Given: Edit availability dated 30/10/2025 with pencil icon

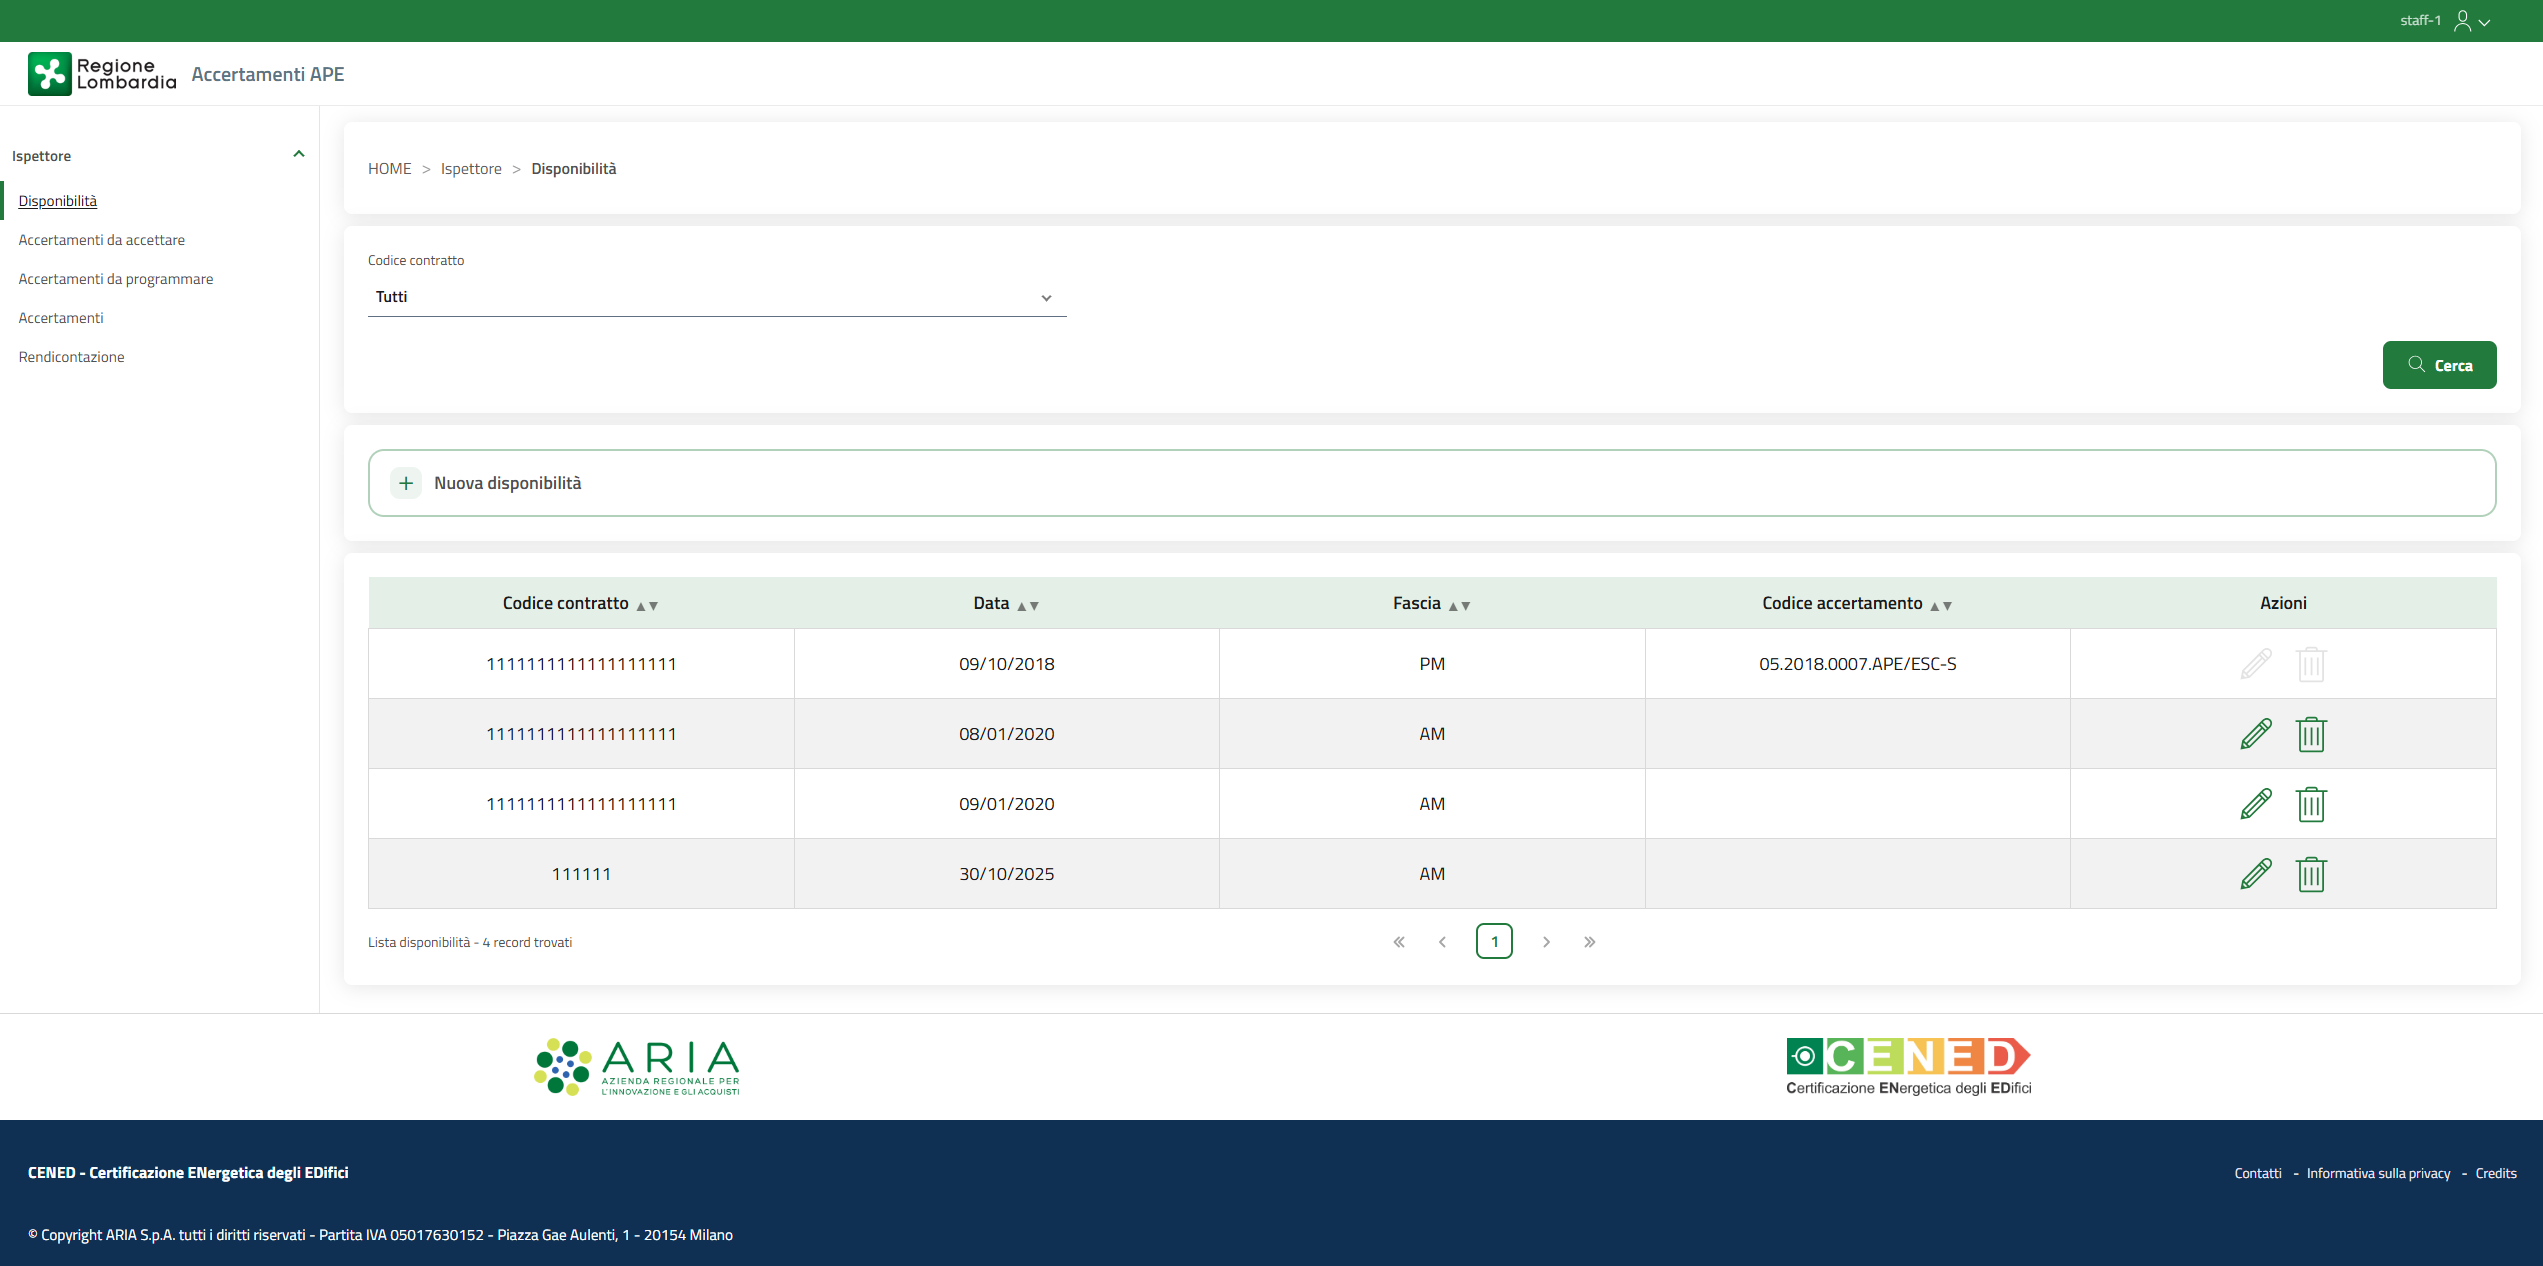Looking at the screenshot, I should [2256, 874].
